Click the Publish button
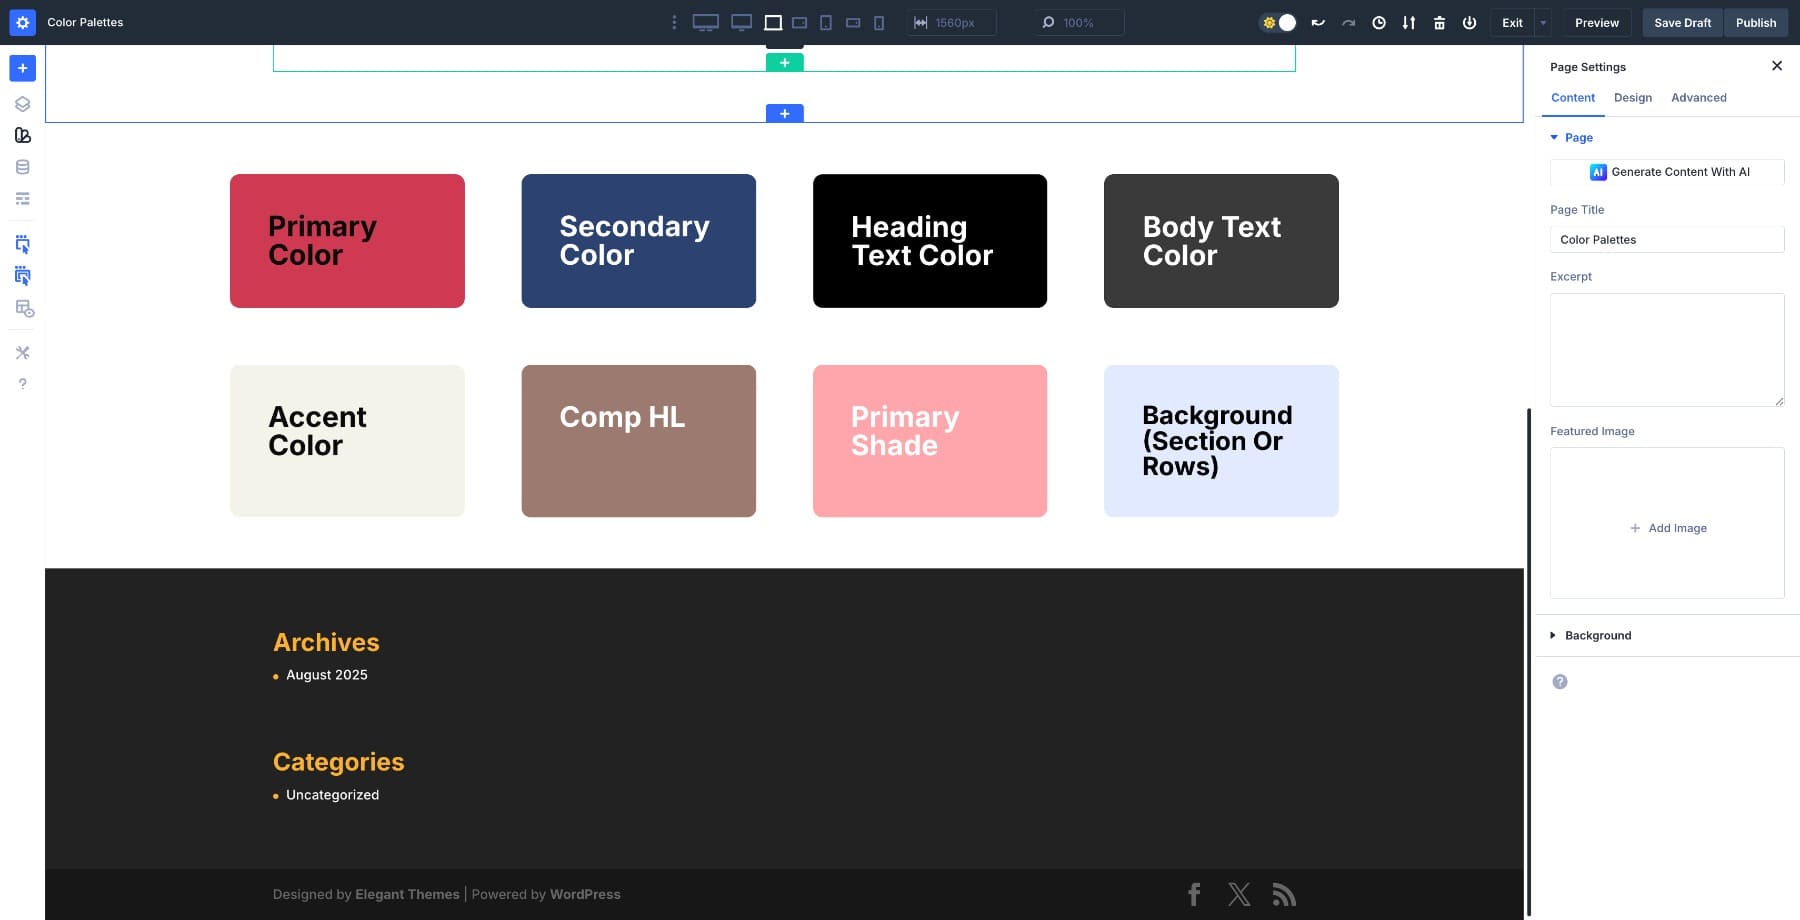 tap(1755, 23)
